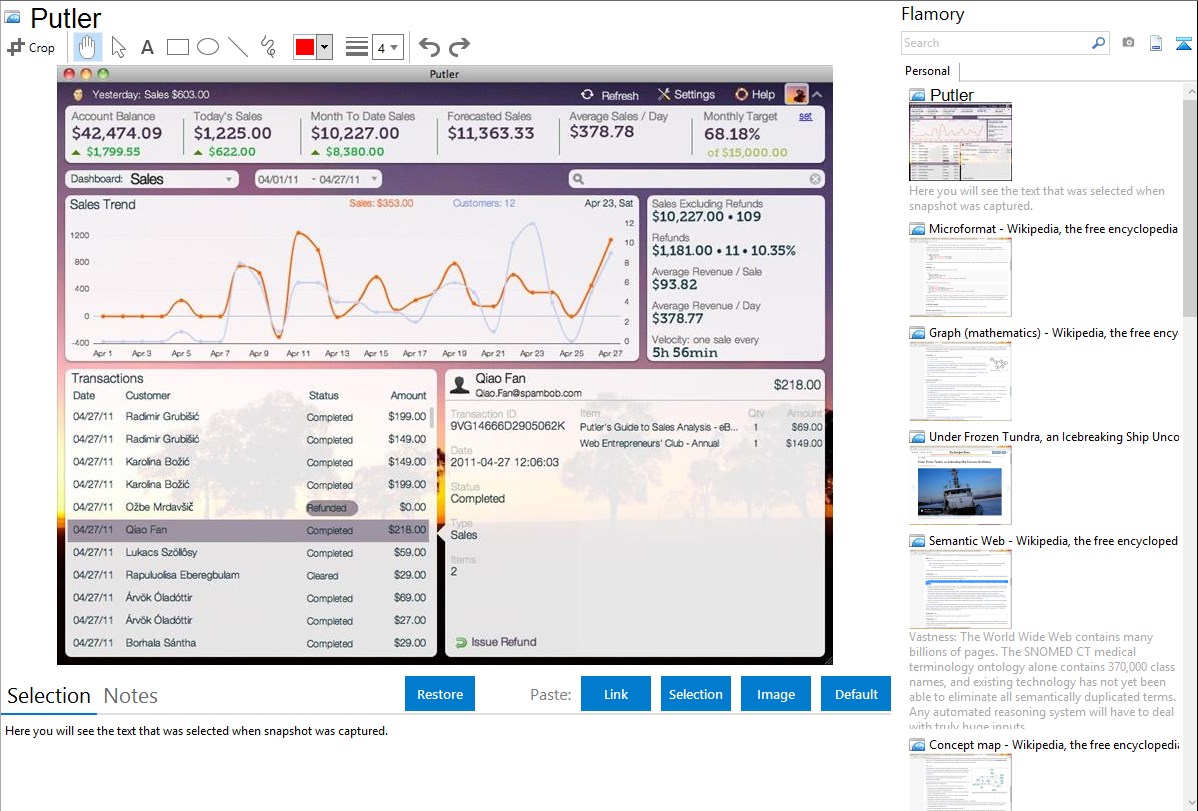This screenshot has height=811, width=1198.
Task: Click the Default paste button
Action: [856, 694]
